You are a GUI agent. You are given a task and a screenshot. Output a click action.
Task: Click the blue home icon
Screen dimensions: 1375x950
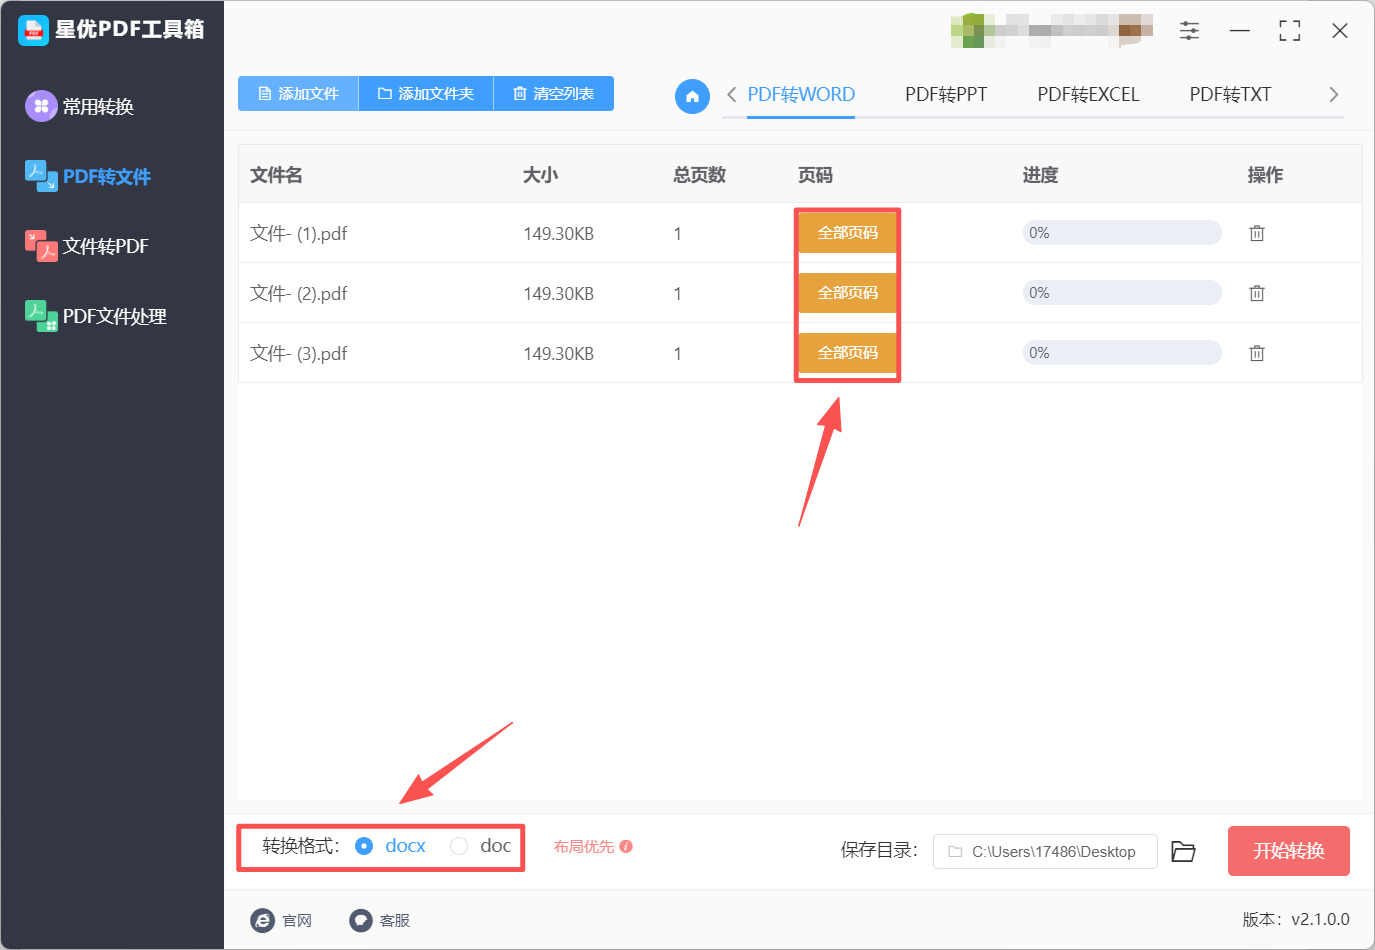692,96
